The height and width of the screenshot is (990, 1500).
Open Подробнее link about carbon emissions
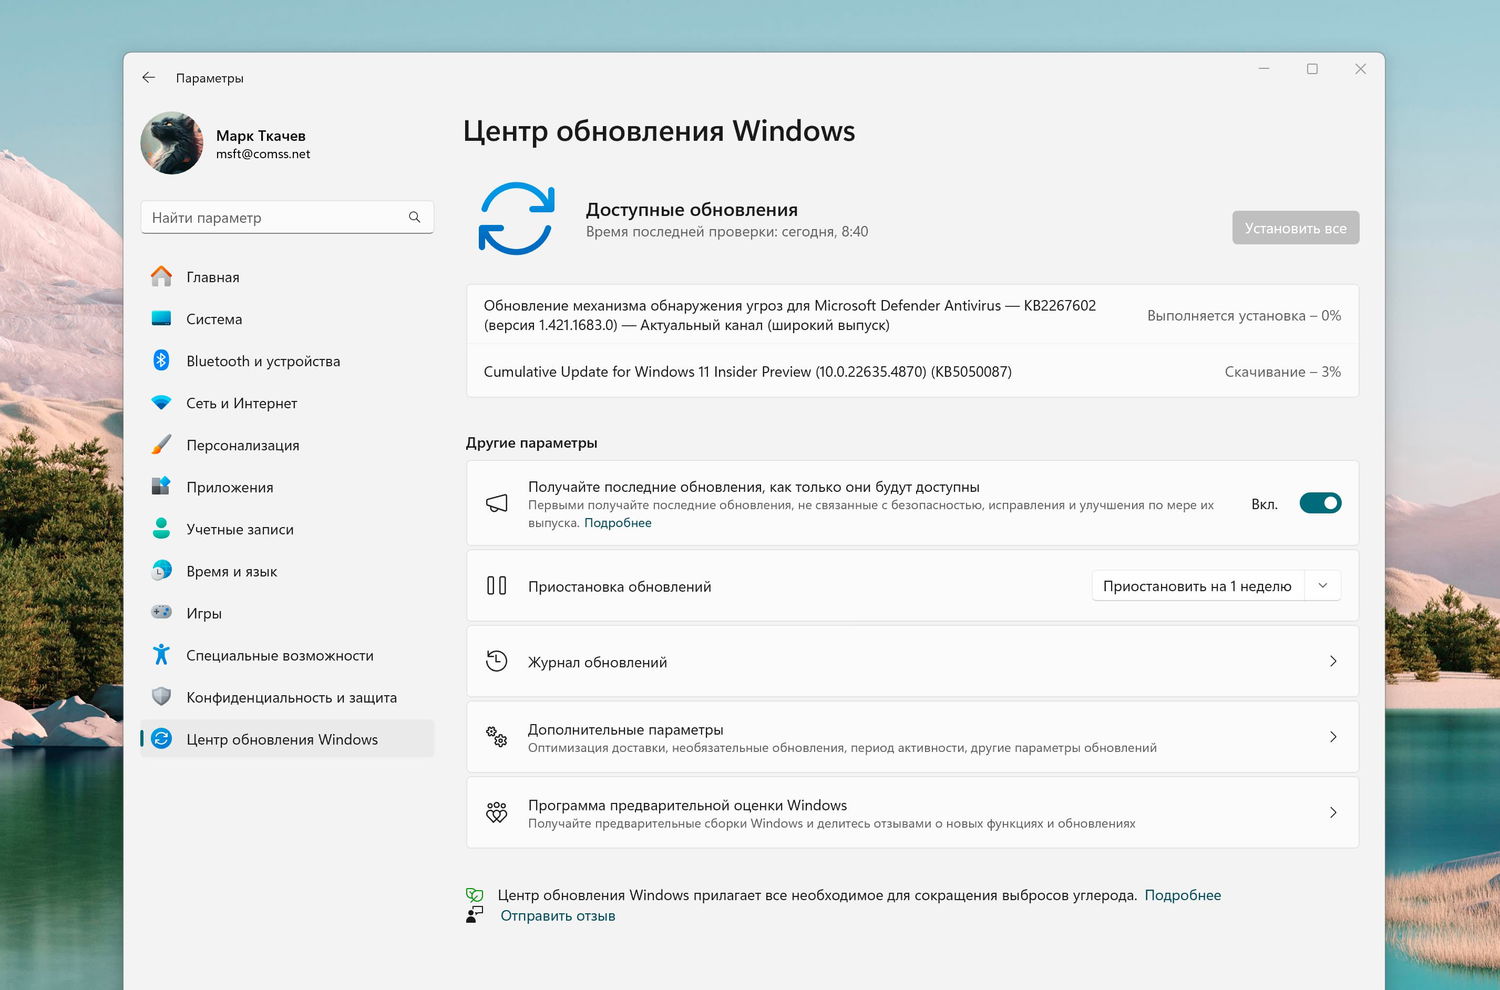click(x=1183, y=895)
